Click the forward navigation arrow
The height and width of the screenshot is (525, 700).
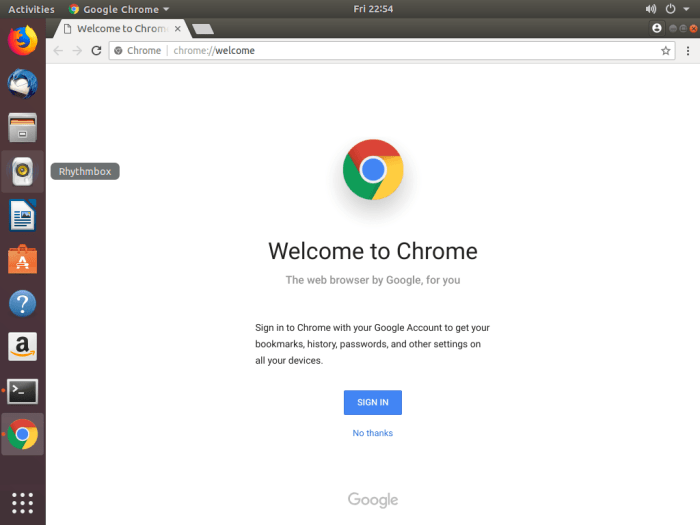(x=77, y=50)
